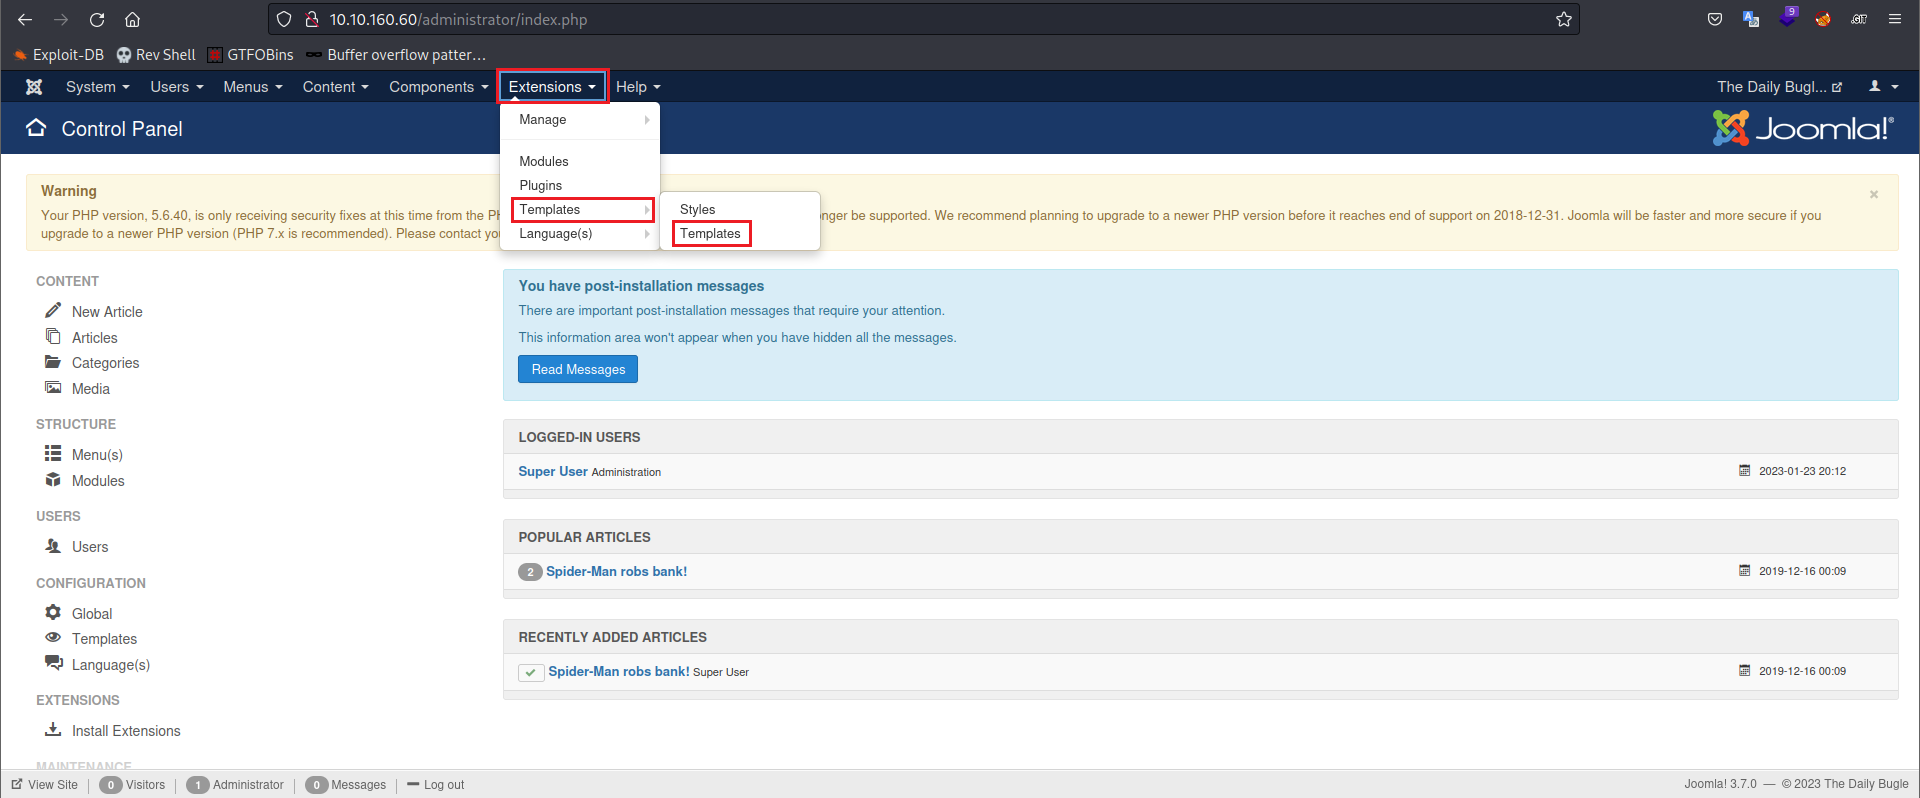Expand the Manage submenu in Extensions

pyautogui.click(x=580, y=120)
